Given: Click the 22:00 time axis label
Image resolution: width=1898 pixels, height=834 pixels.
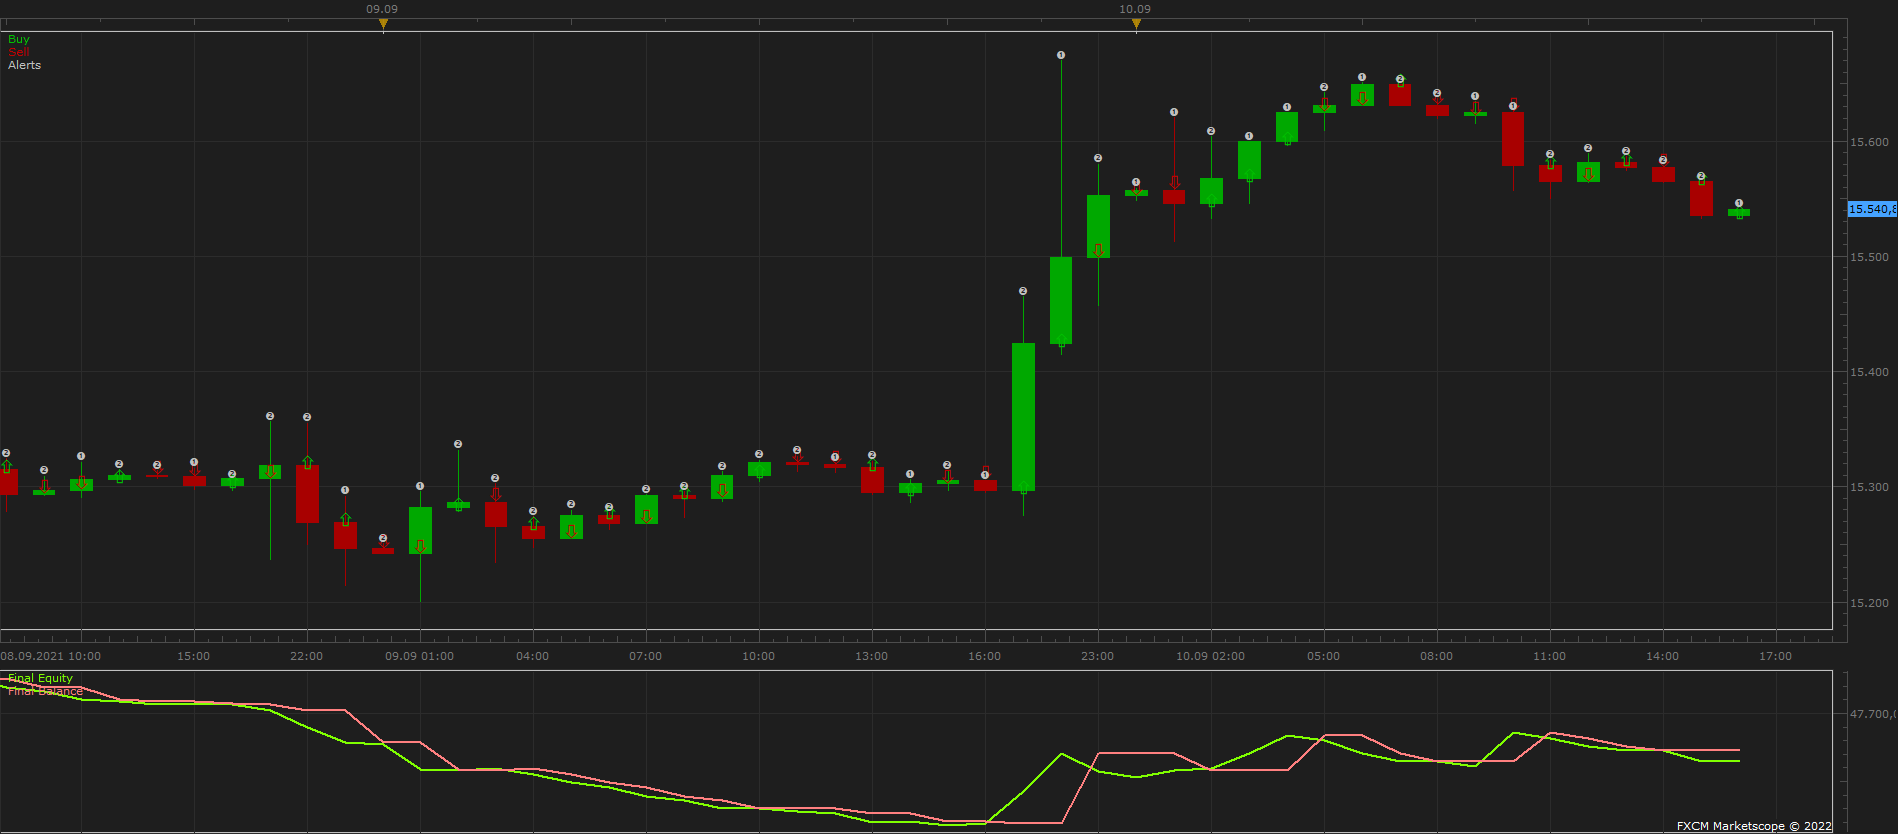Looking at the screenshot, I should pos(307,656).
